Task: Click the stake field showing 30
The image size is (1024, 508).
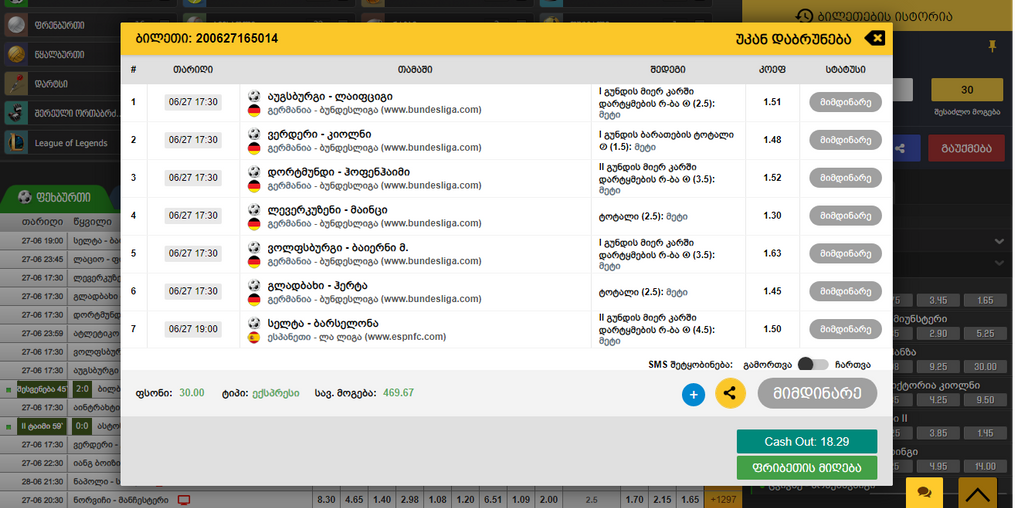Action: click(x=967, y=90)
